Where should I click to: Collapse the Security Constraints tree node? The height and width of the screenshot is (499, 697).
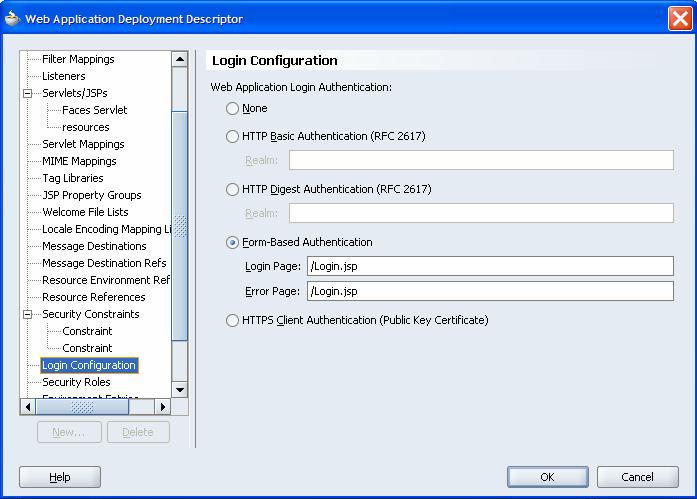click(28, 314)
